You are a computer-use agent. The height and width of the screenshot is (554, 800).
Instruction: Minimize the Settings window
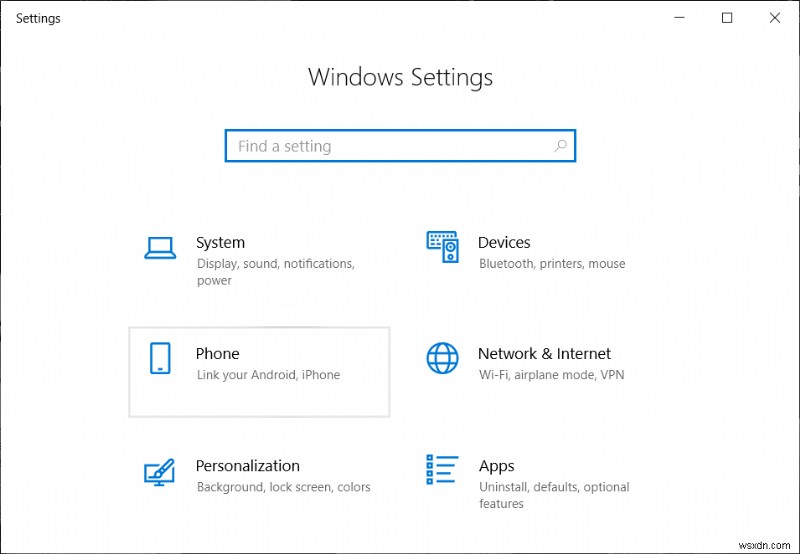click(680, 18)
